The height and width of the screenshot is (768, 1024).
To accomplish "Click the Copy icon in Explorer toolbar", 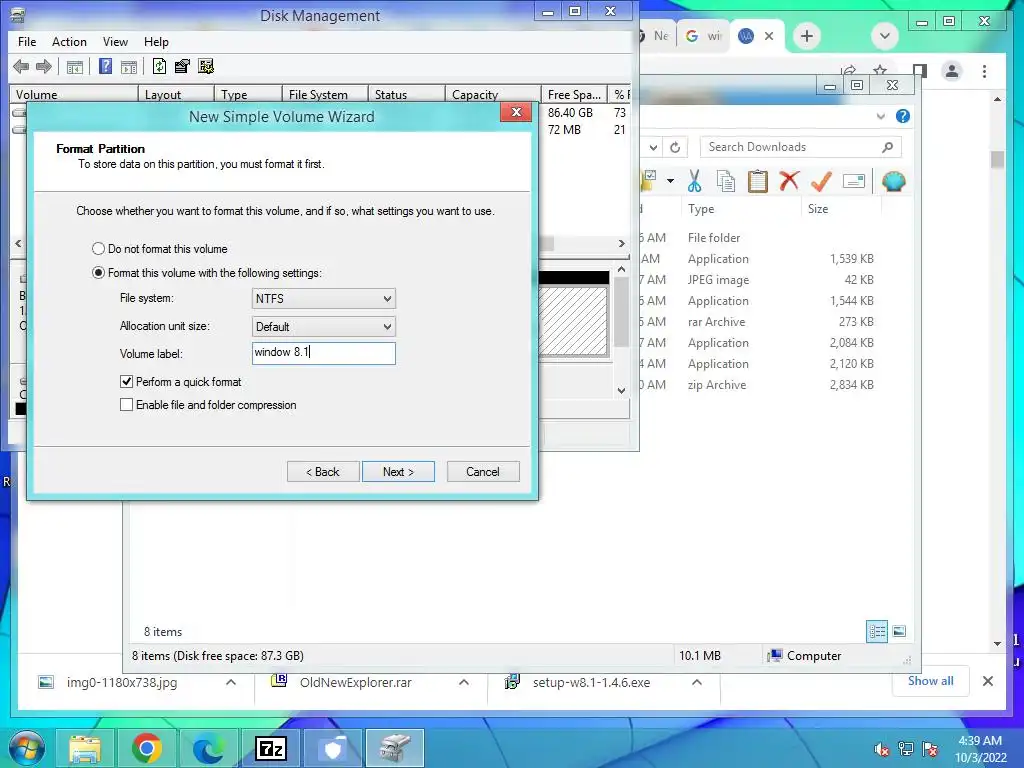I will tap(726, 182).
